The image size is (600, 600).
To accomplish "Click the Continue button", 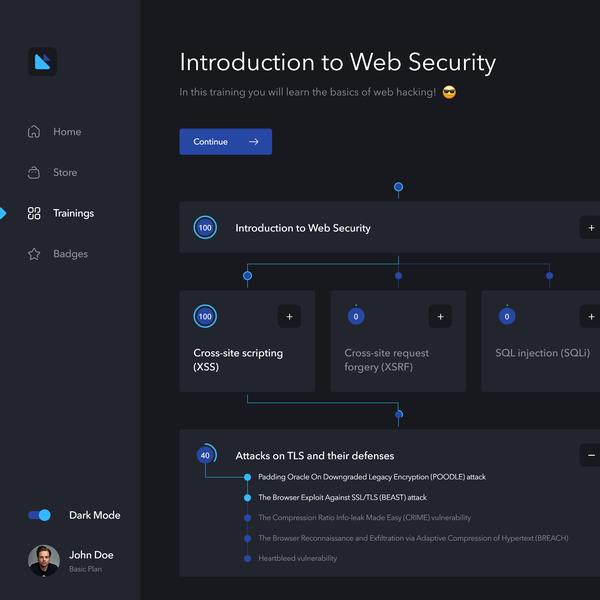I will pos(226,142).
